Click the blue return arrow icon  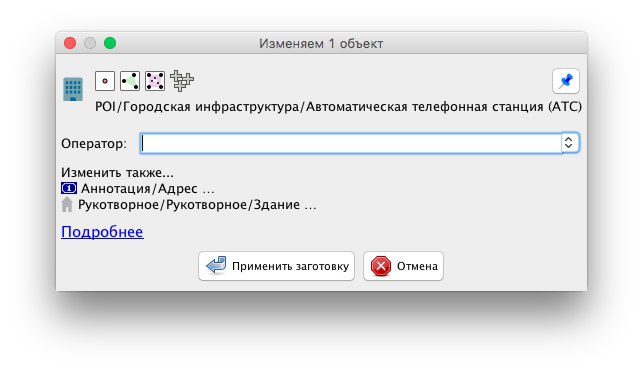[x=216, y=266]
